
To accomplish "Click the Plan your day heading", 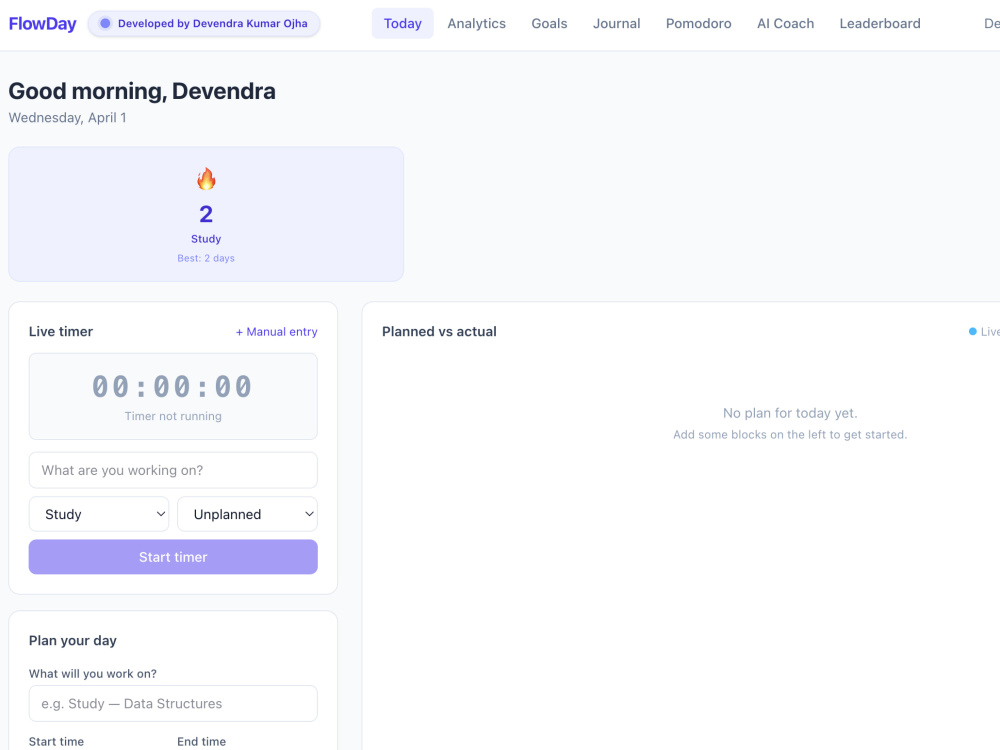I will coord(73,640).
